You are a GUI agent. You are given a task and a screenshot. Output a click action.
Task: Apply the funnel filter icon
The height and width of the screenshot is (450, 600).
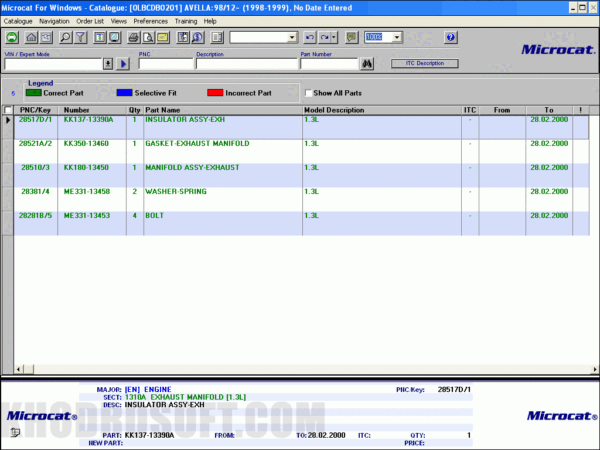point(80,37)
